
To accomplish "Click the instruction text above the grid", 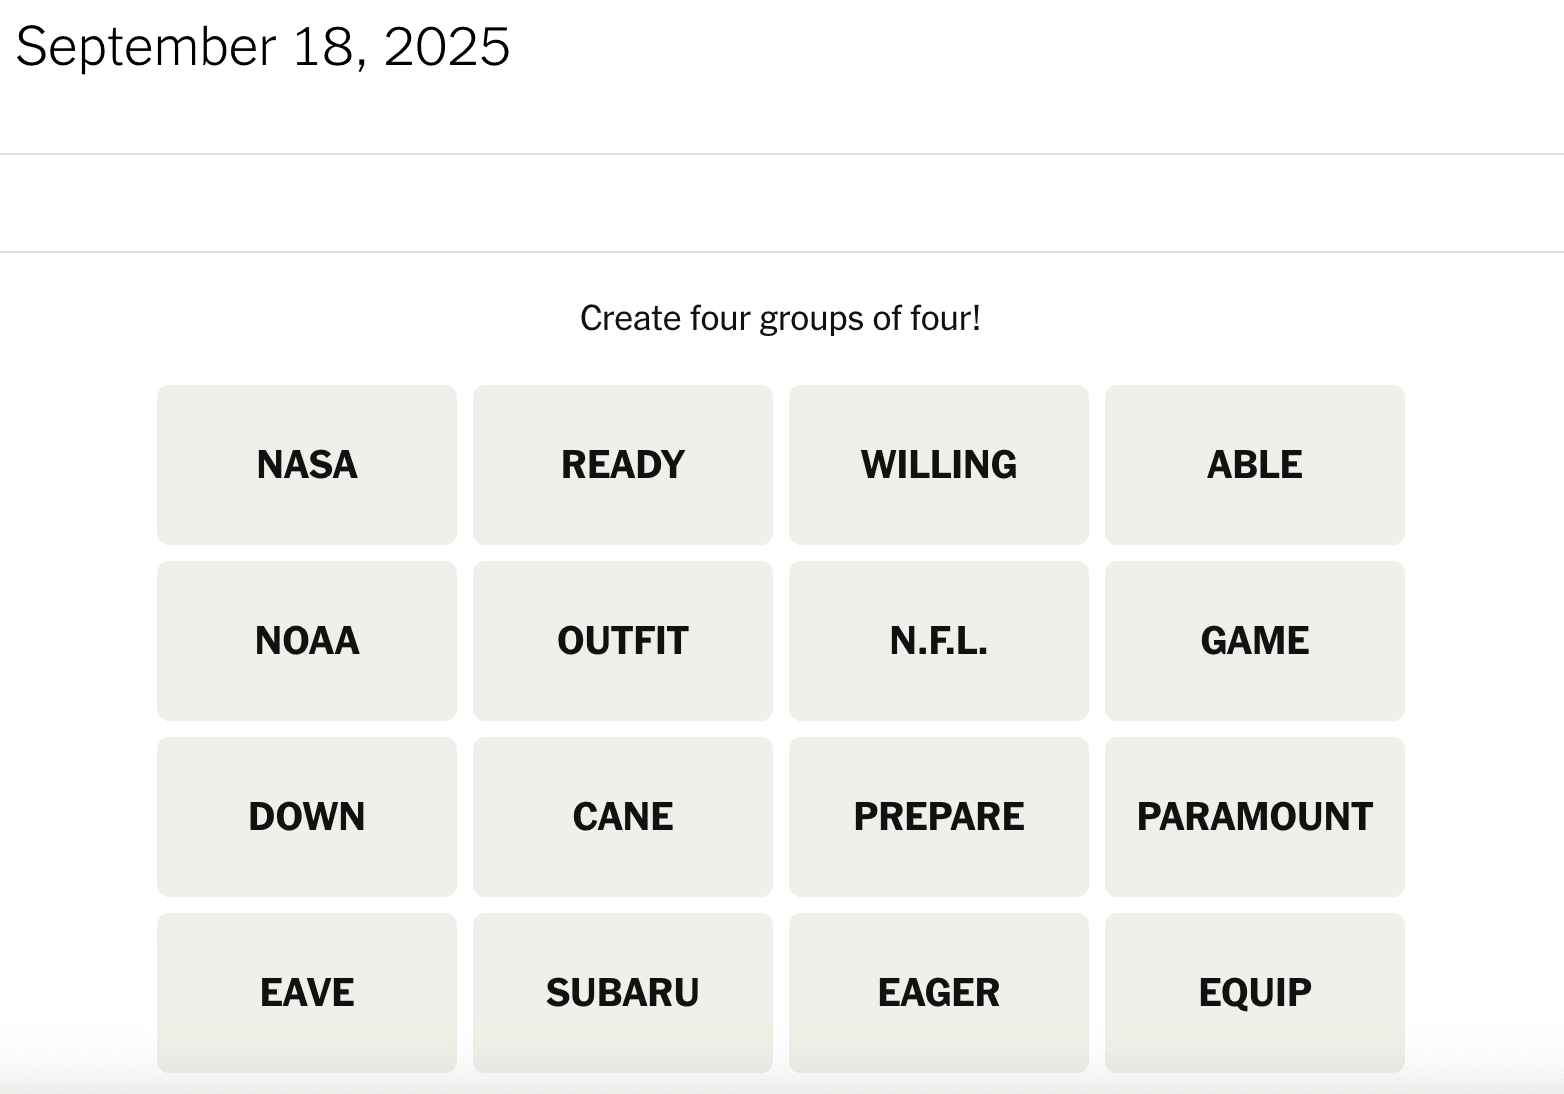I will tap(781, 317).
